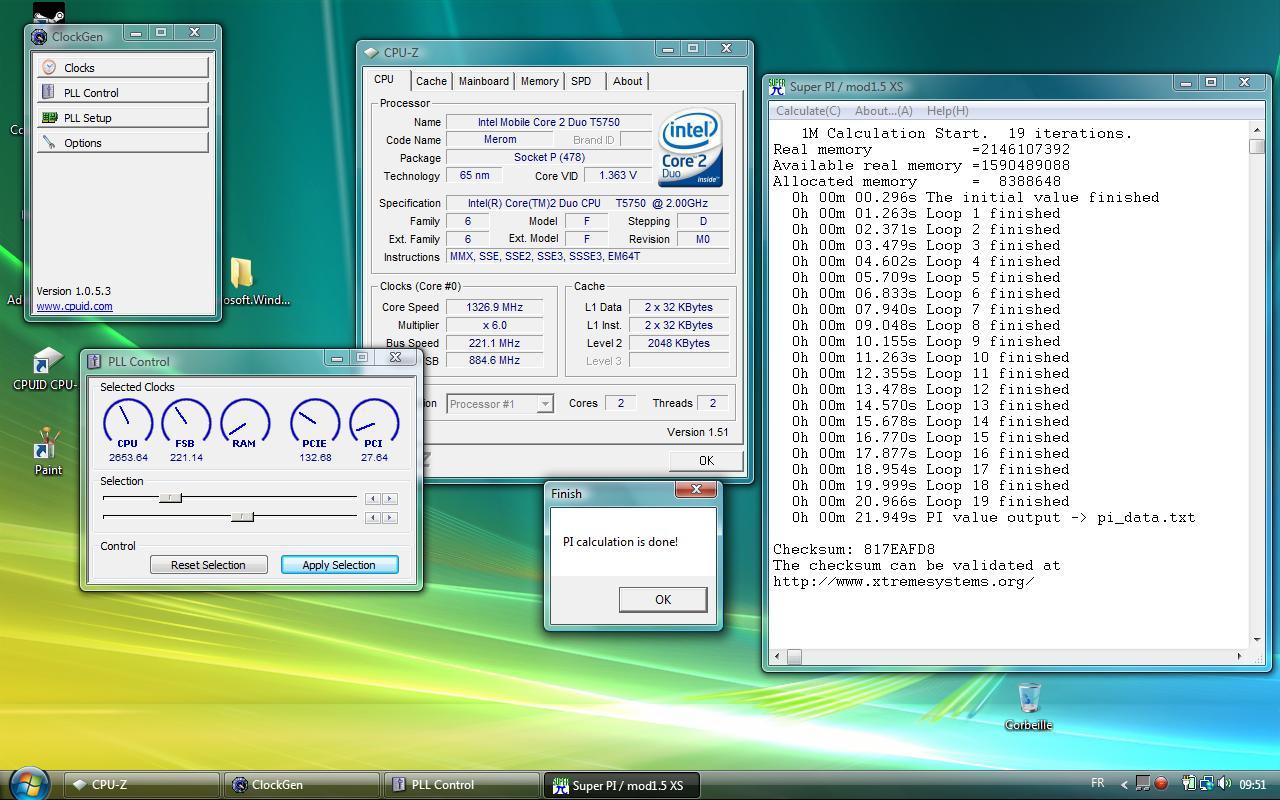Viewport: 1280px width, 800px height.
Task: Click the CPU gauge in PLL Control
Action: pyautogui.click(x=127, y=423)
